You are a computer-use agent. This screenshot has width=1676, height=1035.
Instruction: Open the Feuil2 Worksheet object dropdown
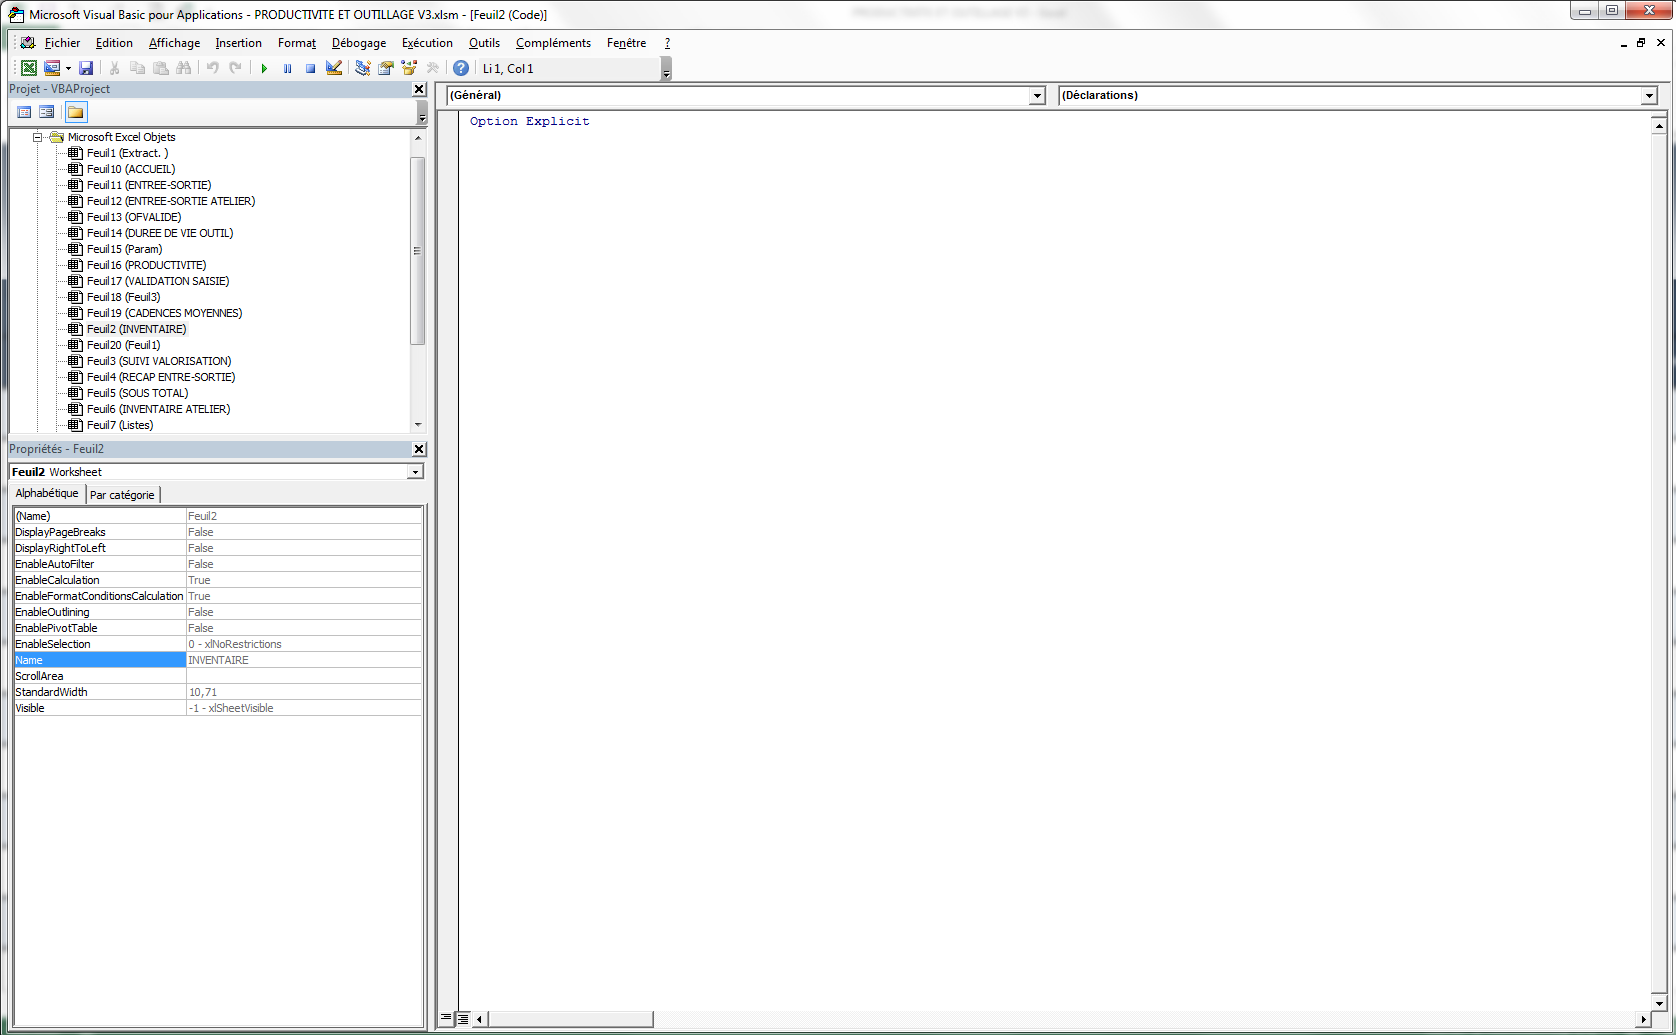click(x=416, y=472)
